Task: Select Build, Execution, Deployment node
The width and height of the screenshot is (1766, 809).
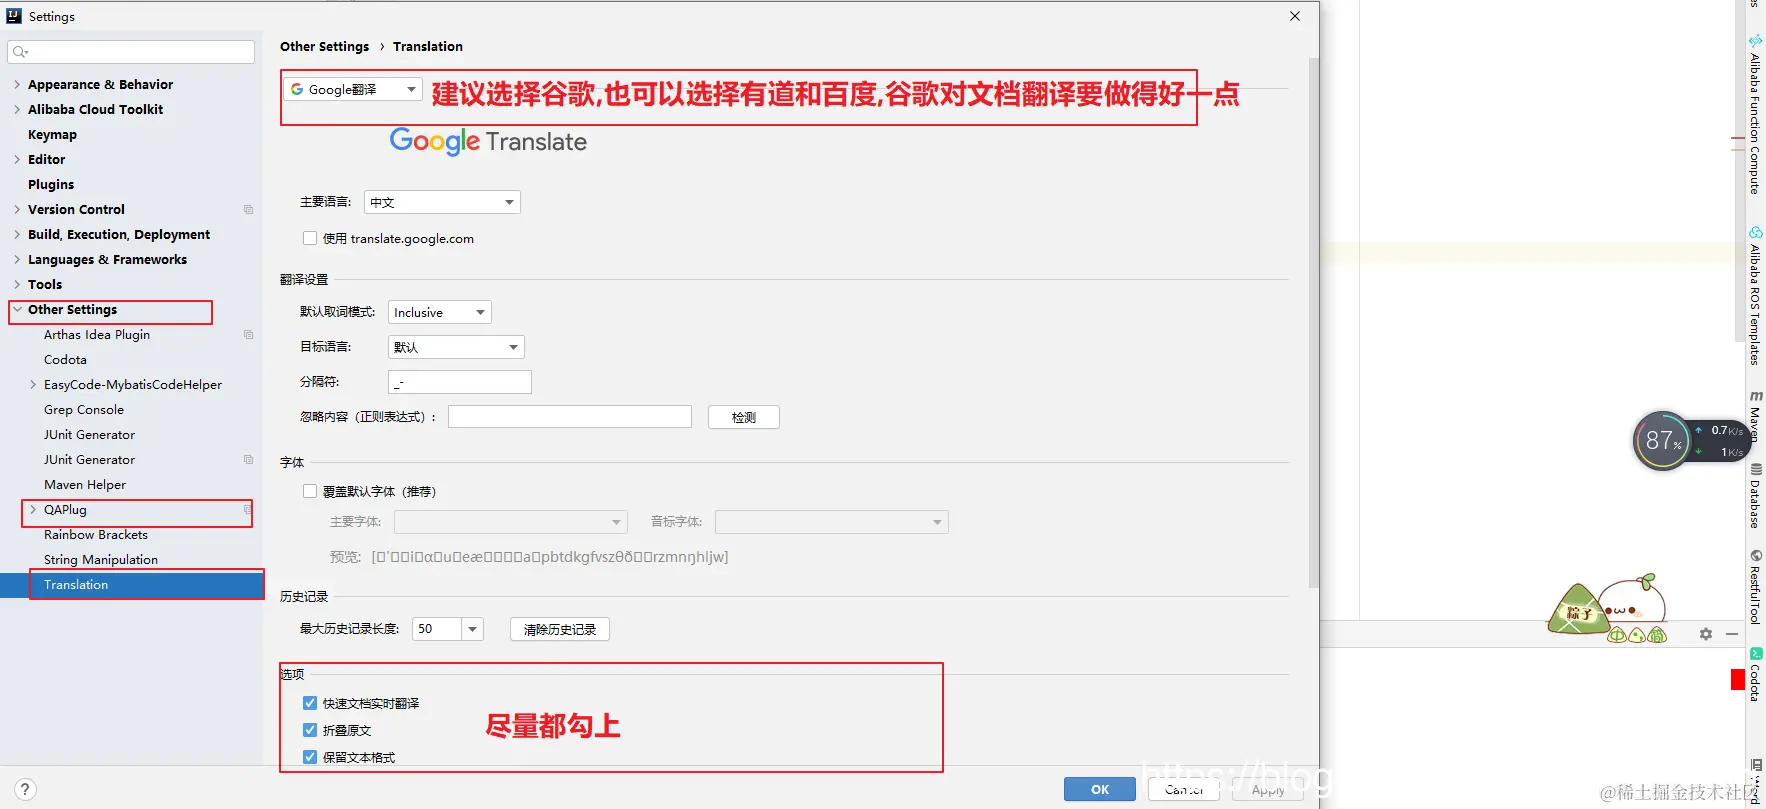Action: (119, 235)
